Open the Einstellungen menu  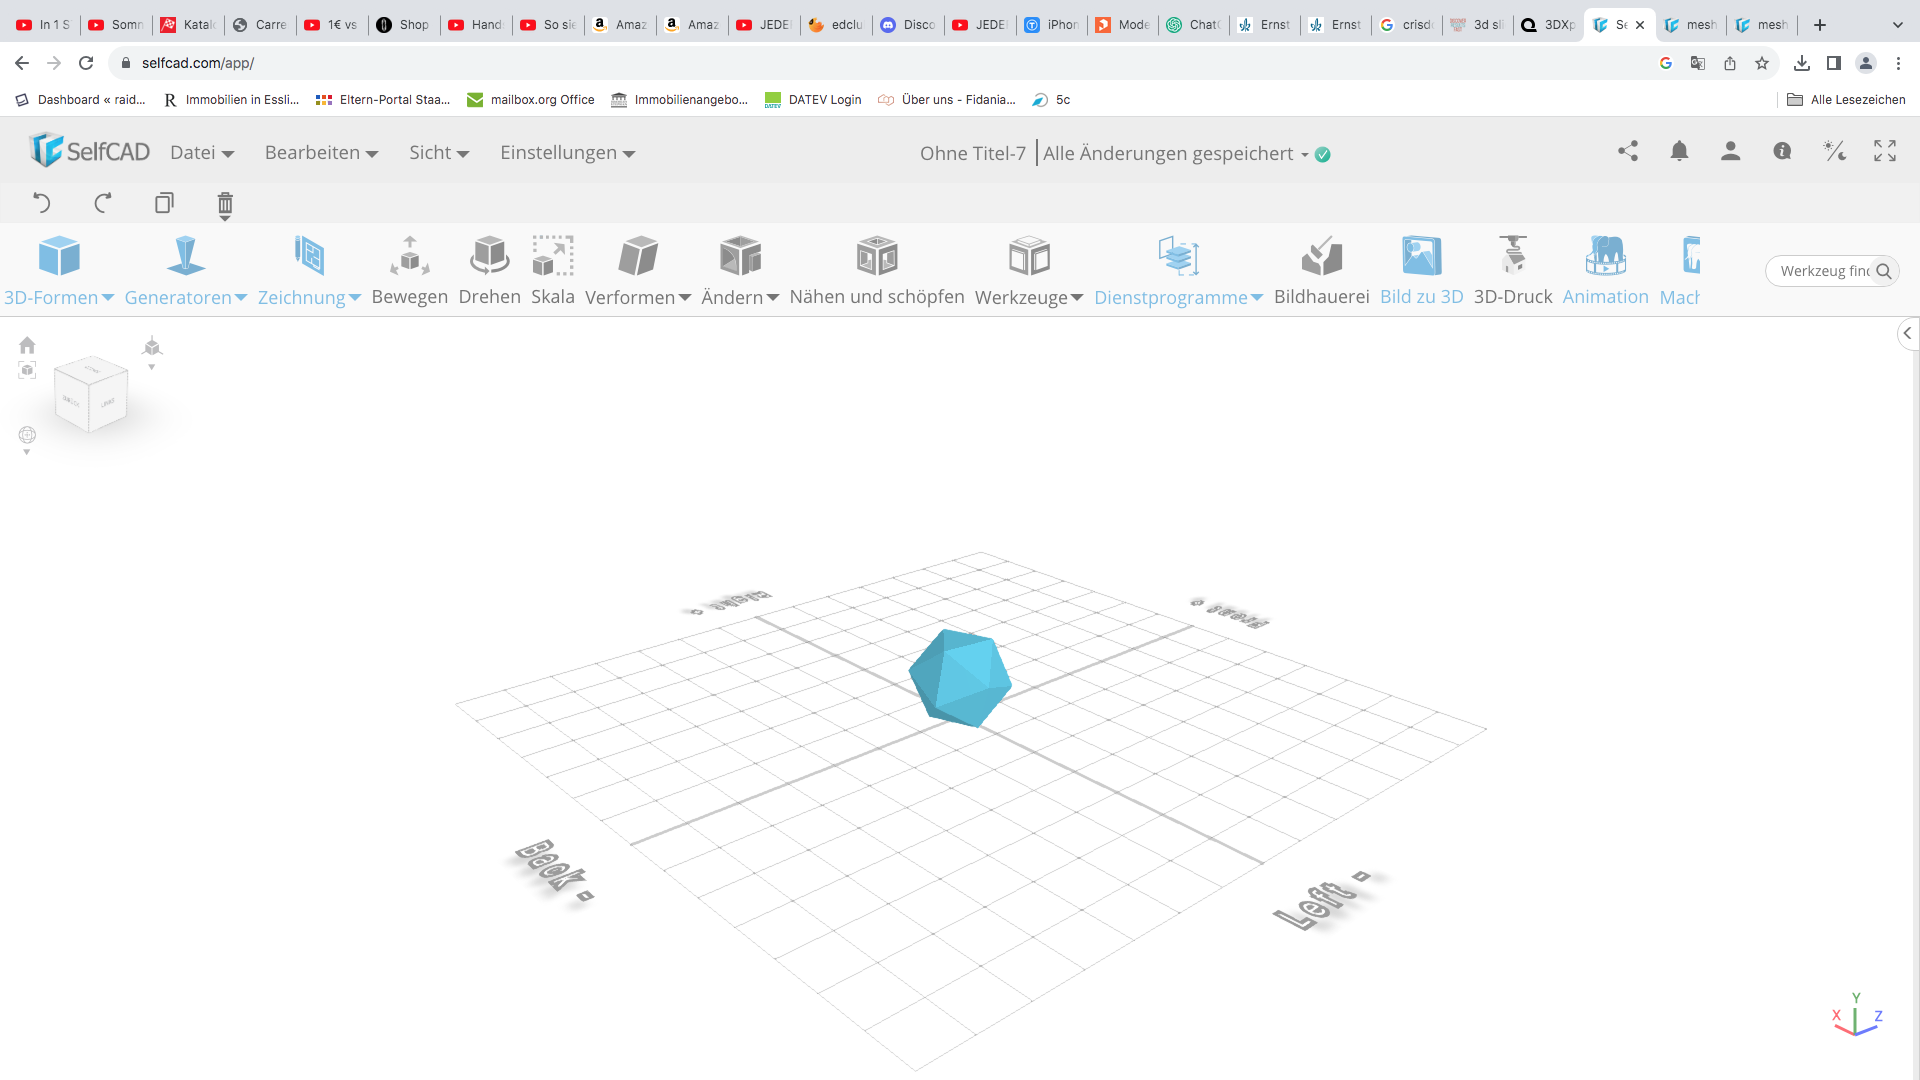[568, 153]
